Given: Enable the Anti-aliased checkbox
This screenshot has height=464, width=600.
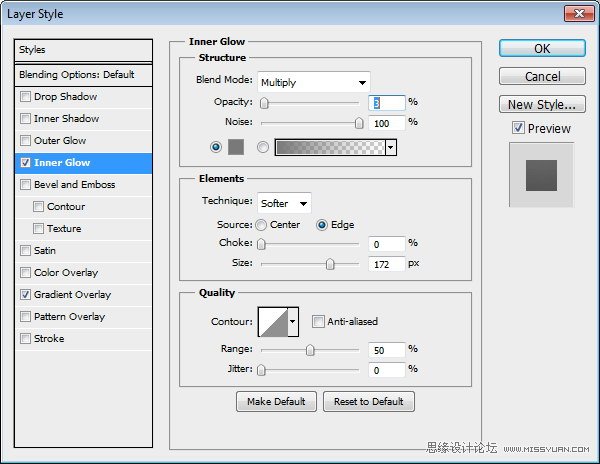Looking at the screenshot, I should point(318,321).
